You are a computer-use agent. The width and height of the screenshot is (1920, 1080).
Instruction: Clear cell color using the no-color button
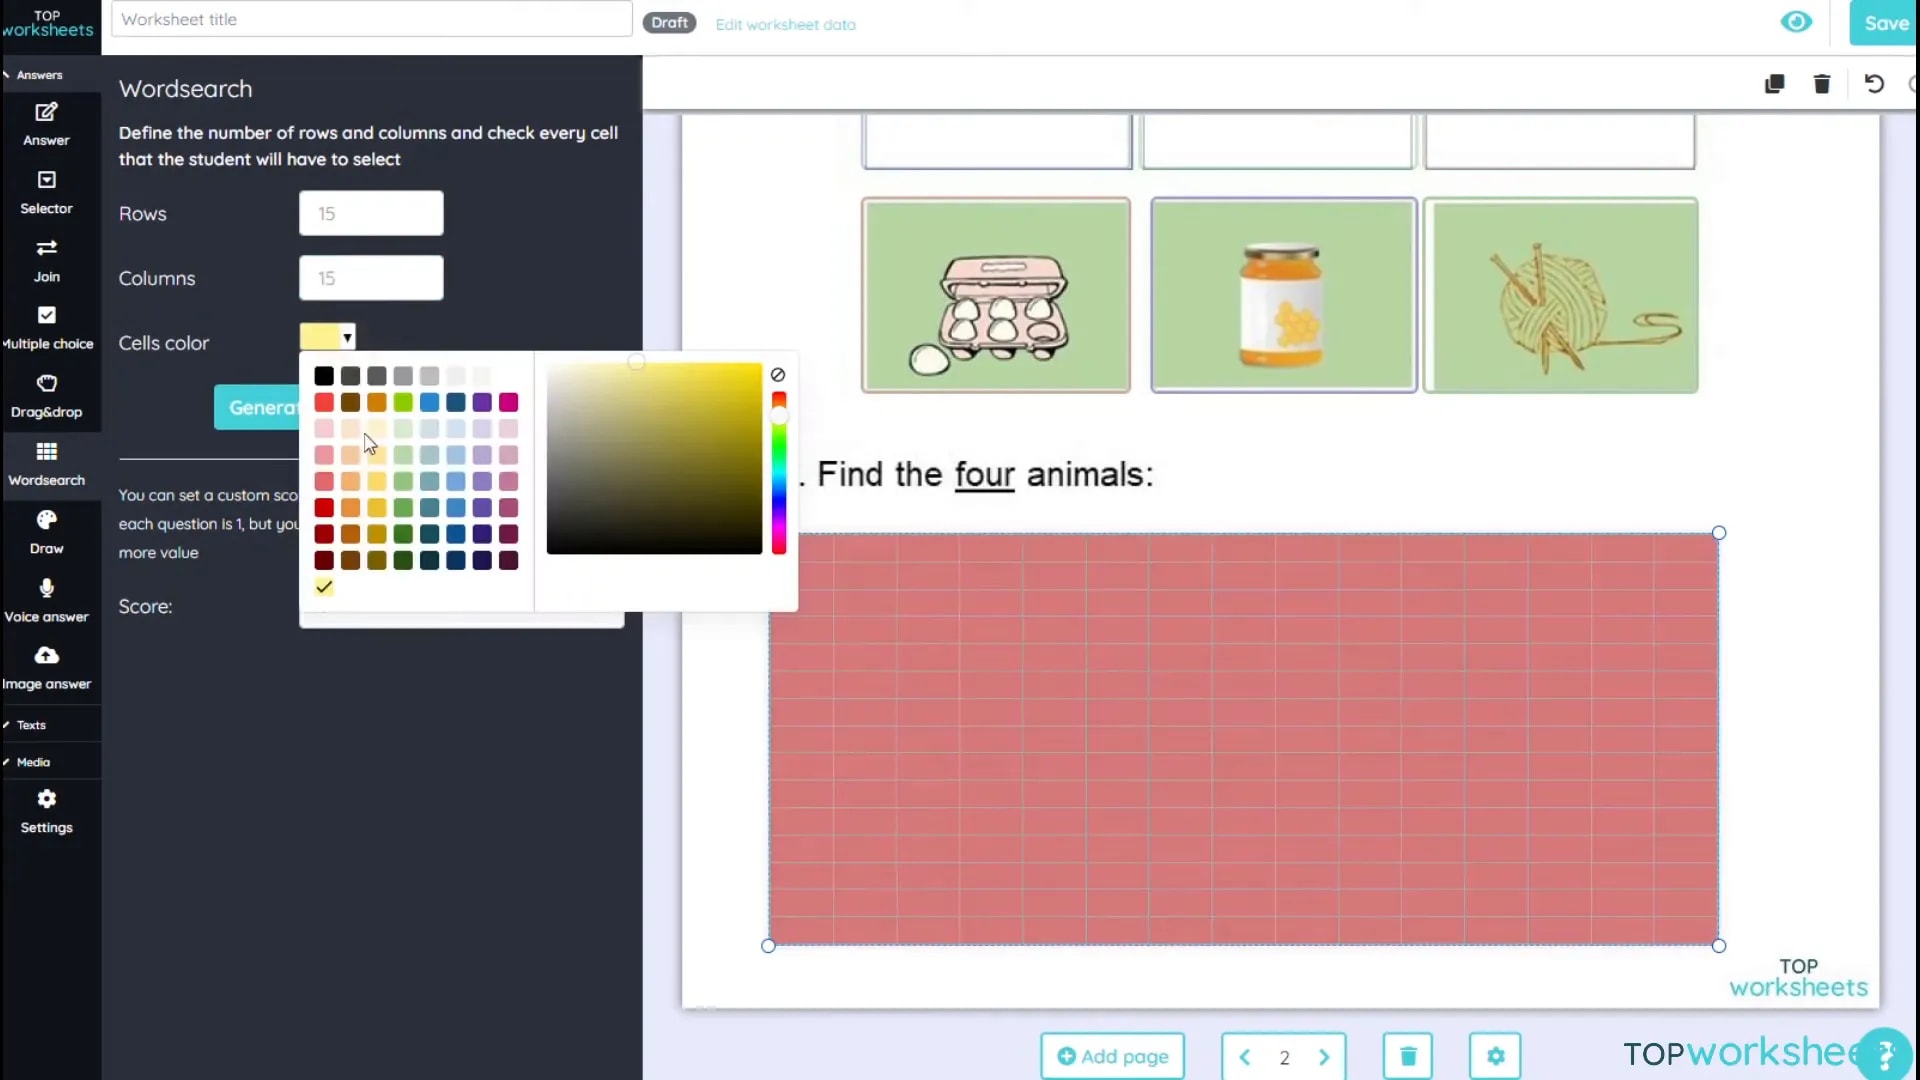[x=779, y=375]
